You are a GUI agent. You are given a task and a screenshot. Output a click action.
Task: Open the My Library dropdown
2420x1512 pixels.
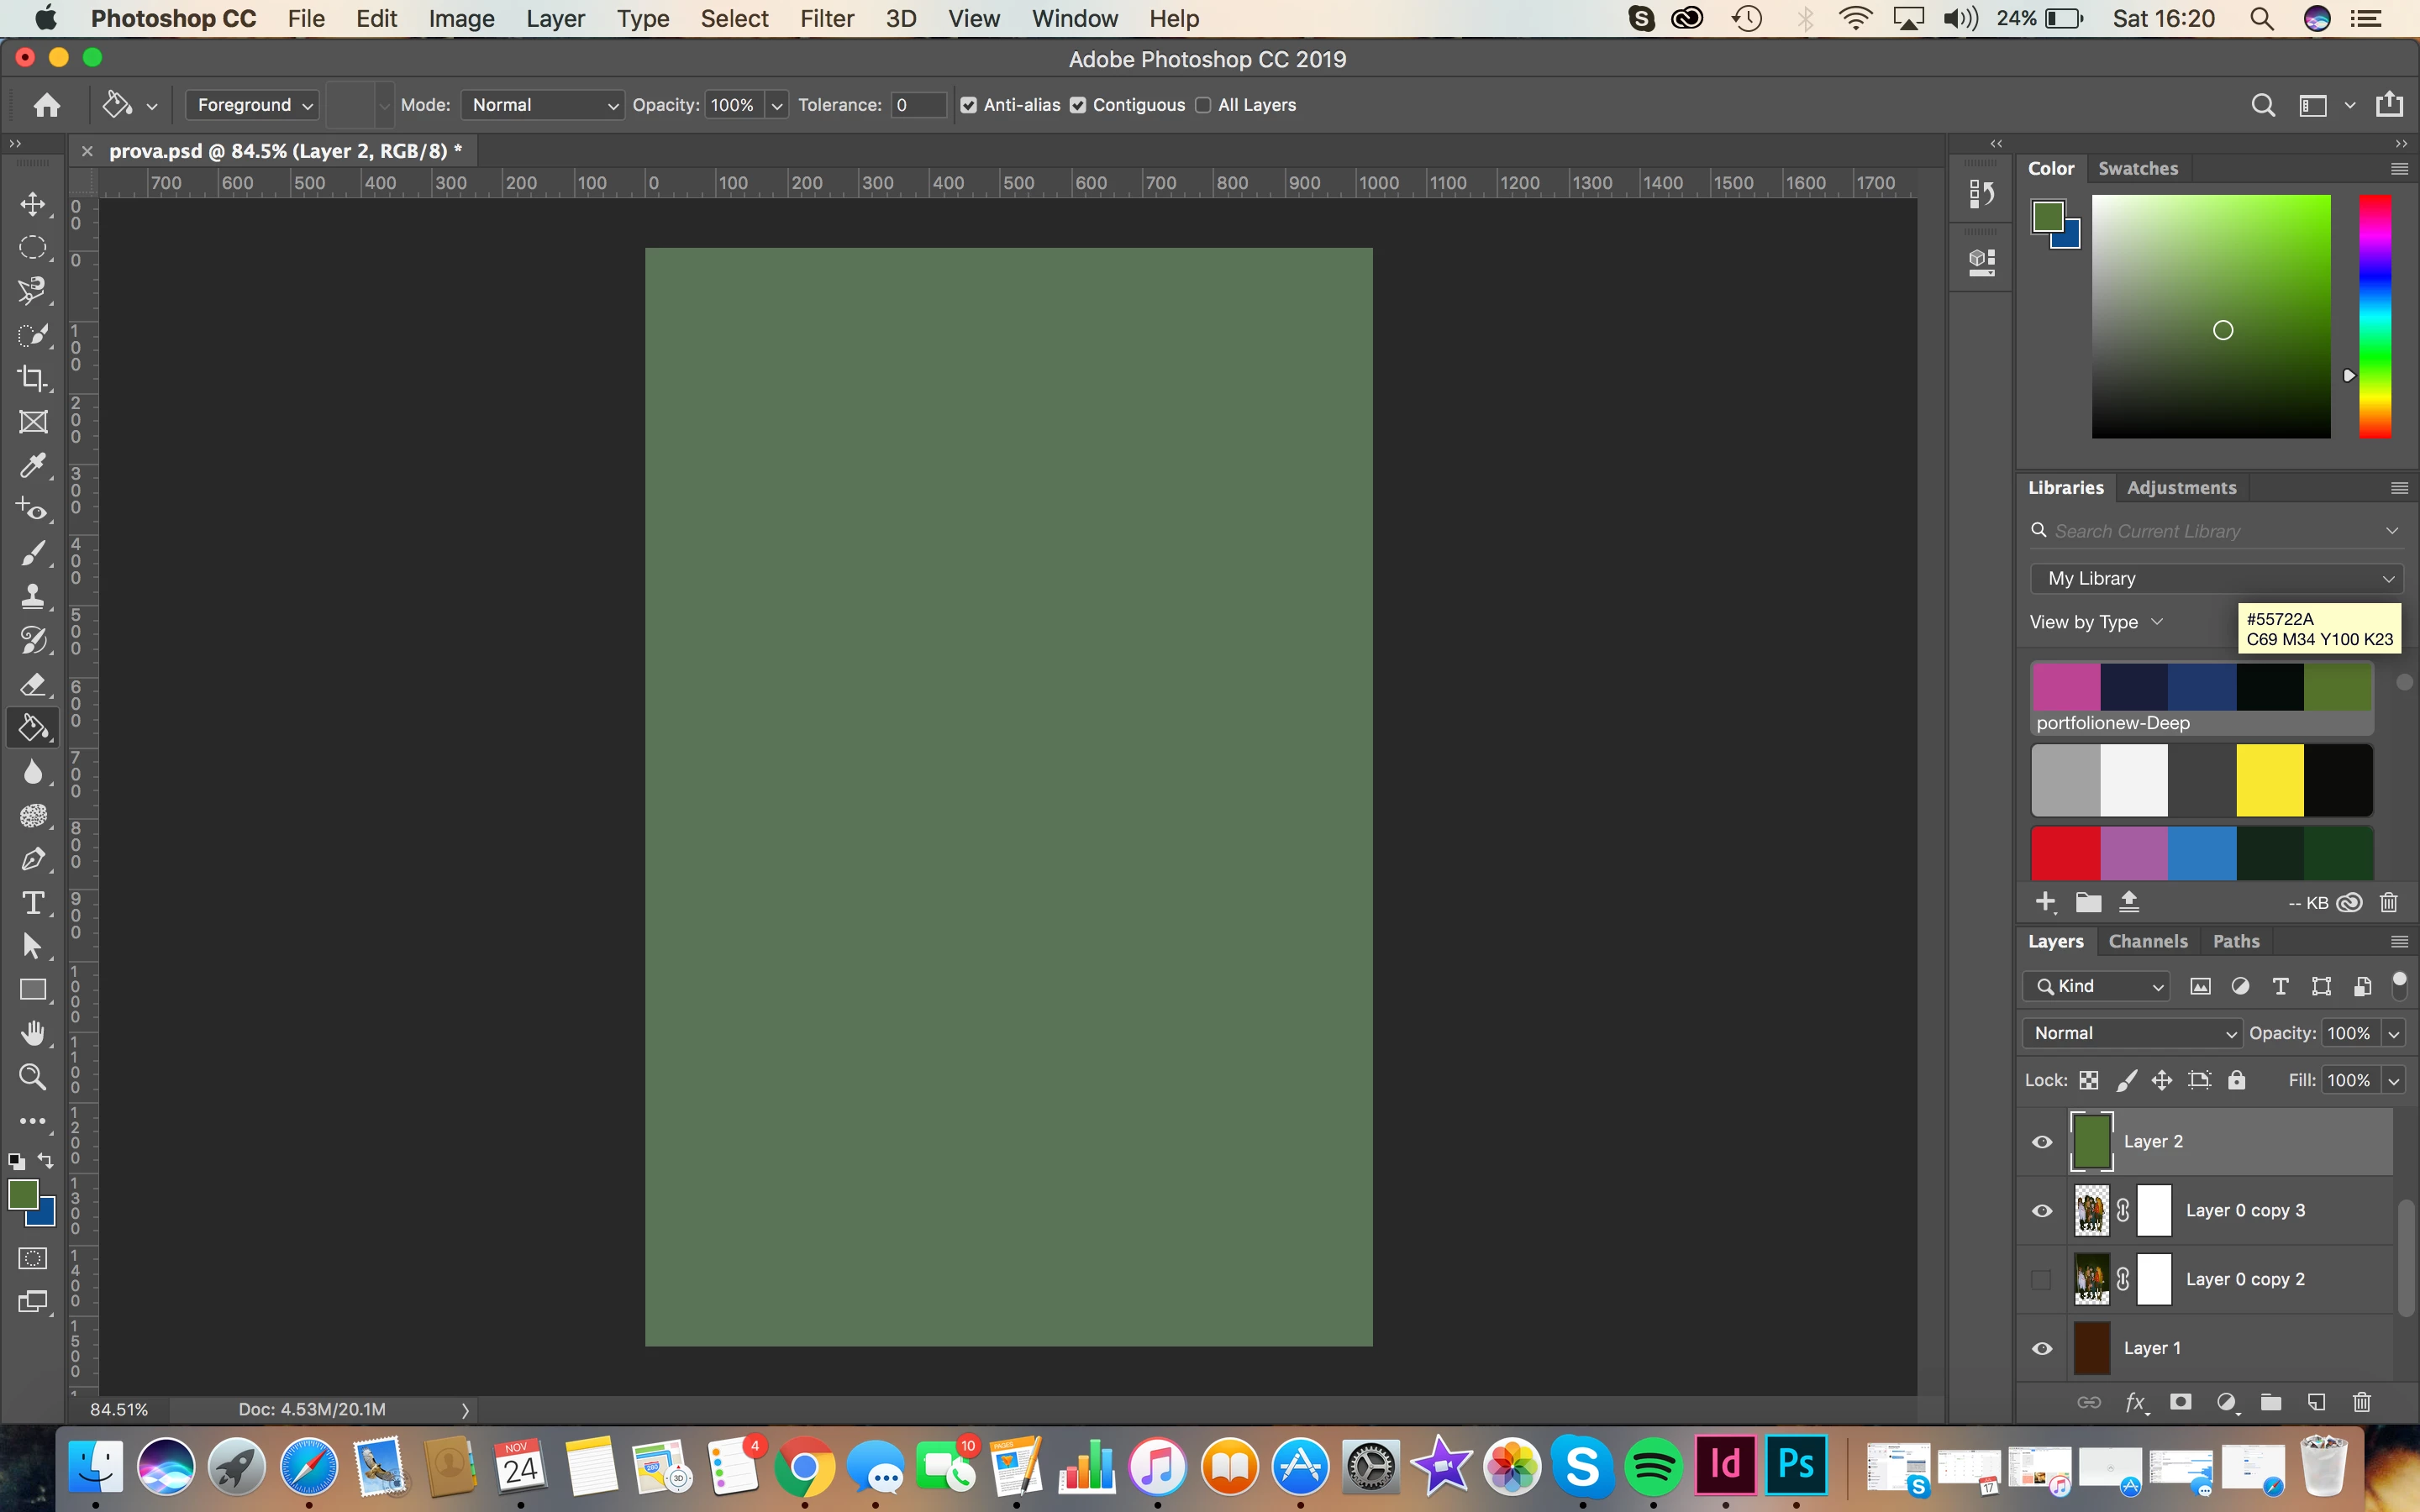[x=2216, y=578]
